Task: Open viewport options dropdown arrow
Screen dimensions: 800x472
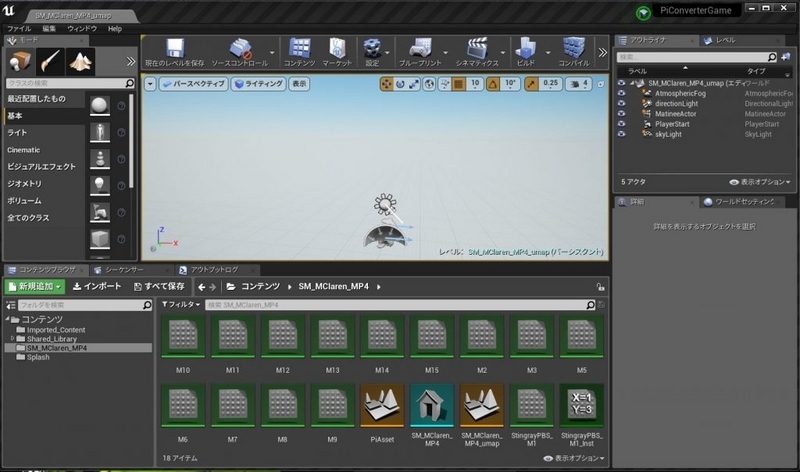Action: (150, 84)
